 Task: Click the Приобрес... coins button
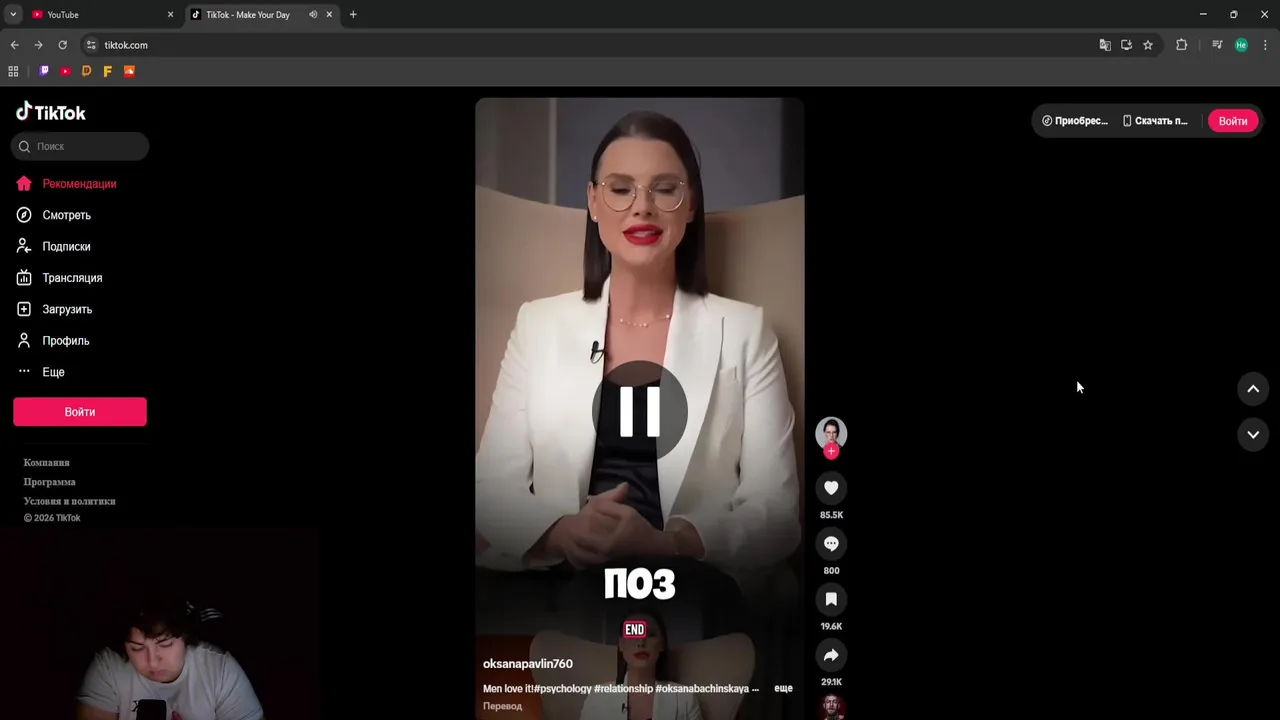click(1075, 121)
